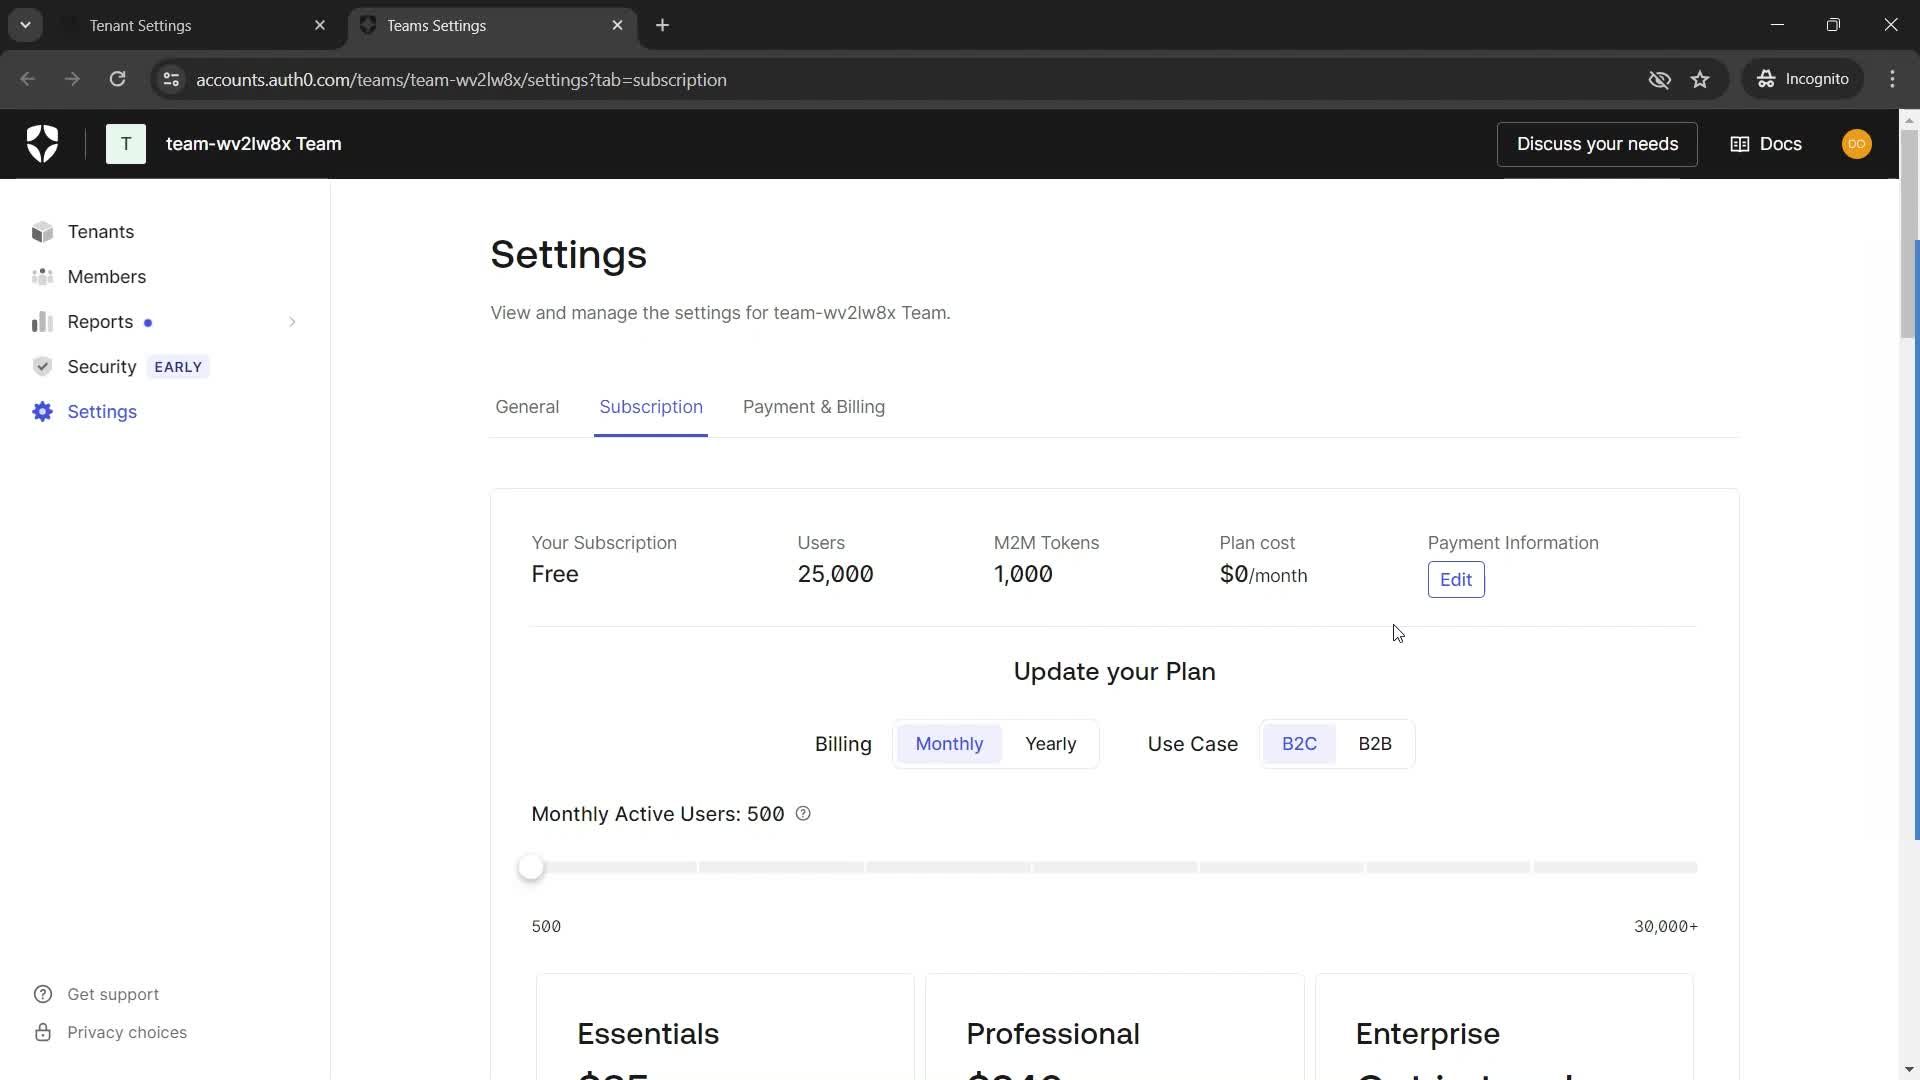
Task: Expand the Reports submenu chevron
Action: (x=292, y=322)
